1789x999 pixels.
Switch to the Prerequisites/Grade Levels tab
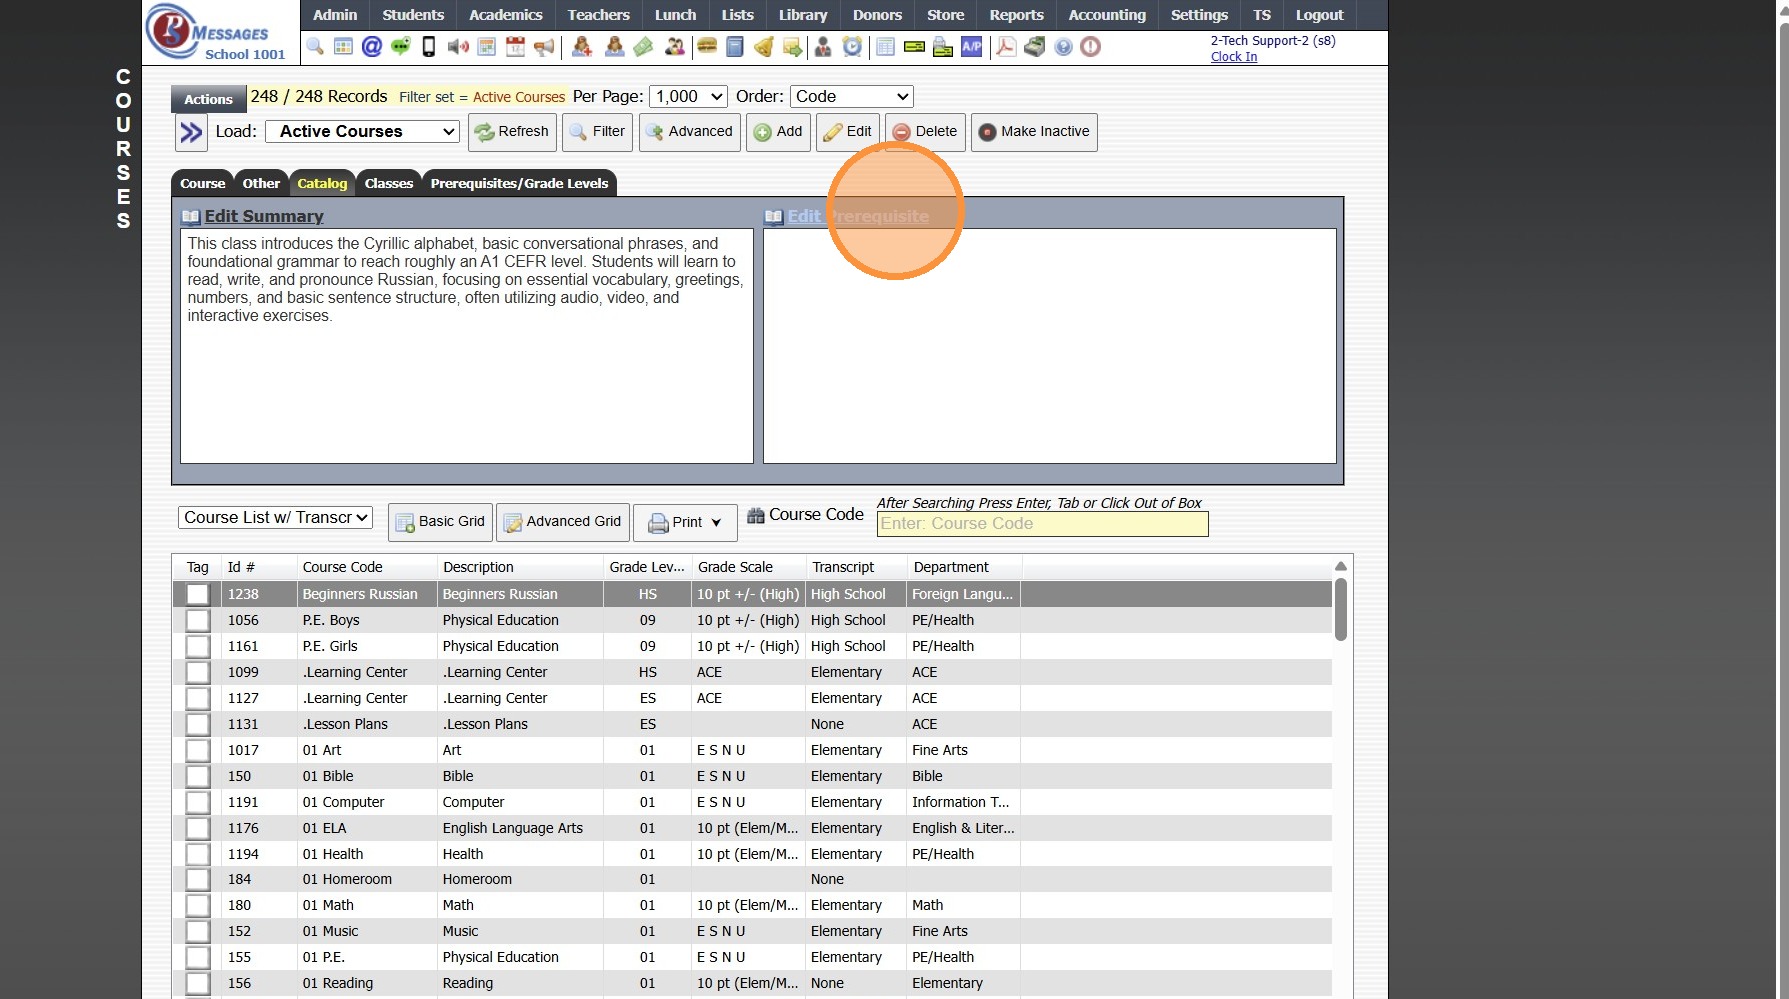tap(519, 183)
